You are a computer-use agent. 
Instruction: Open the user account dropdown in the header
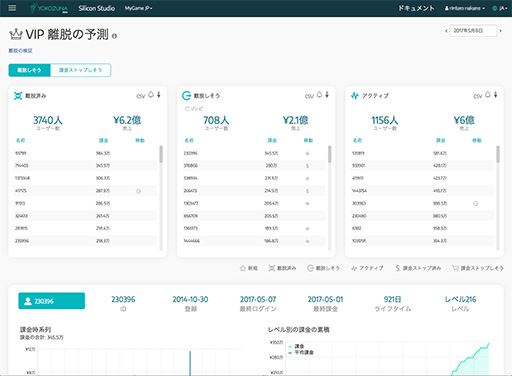pyautogui.click(x=465, y=8)
